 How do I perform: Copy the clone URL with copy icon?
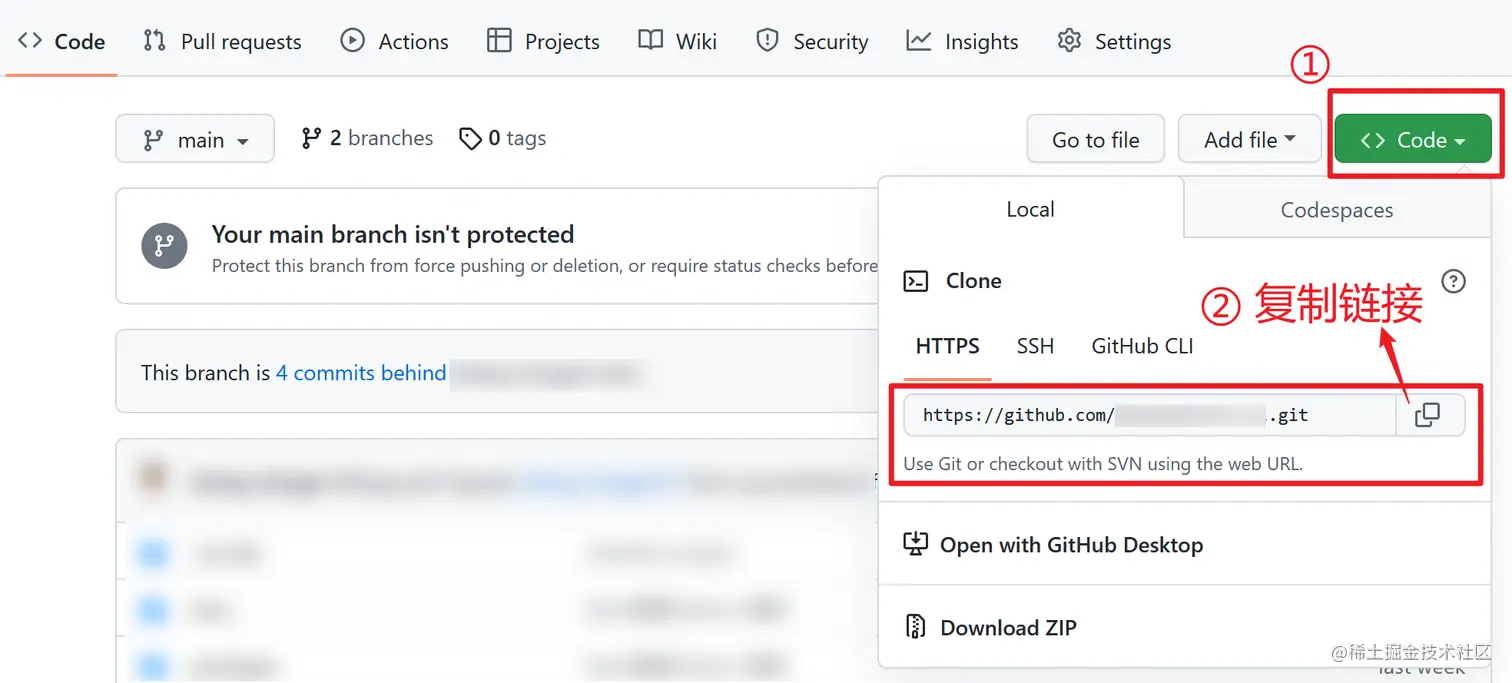(1428, 415)
